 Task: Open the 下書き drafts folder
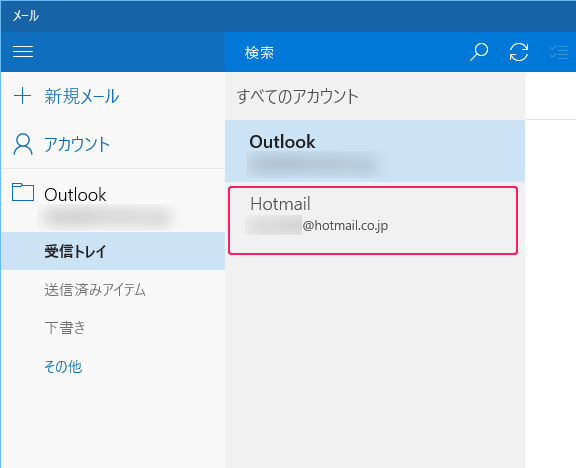click(113, 327)
